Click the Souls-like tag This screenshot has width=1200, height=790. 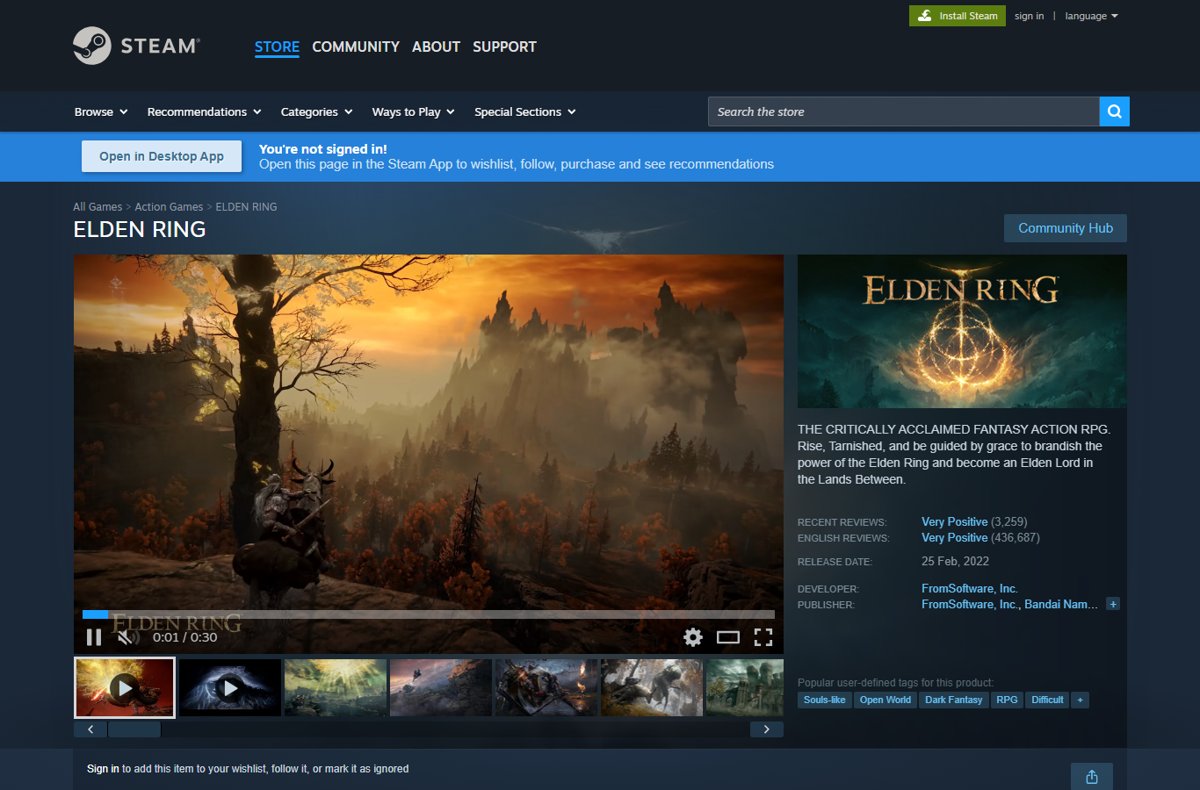[824, 700]
